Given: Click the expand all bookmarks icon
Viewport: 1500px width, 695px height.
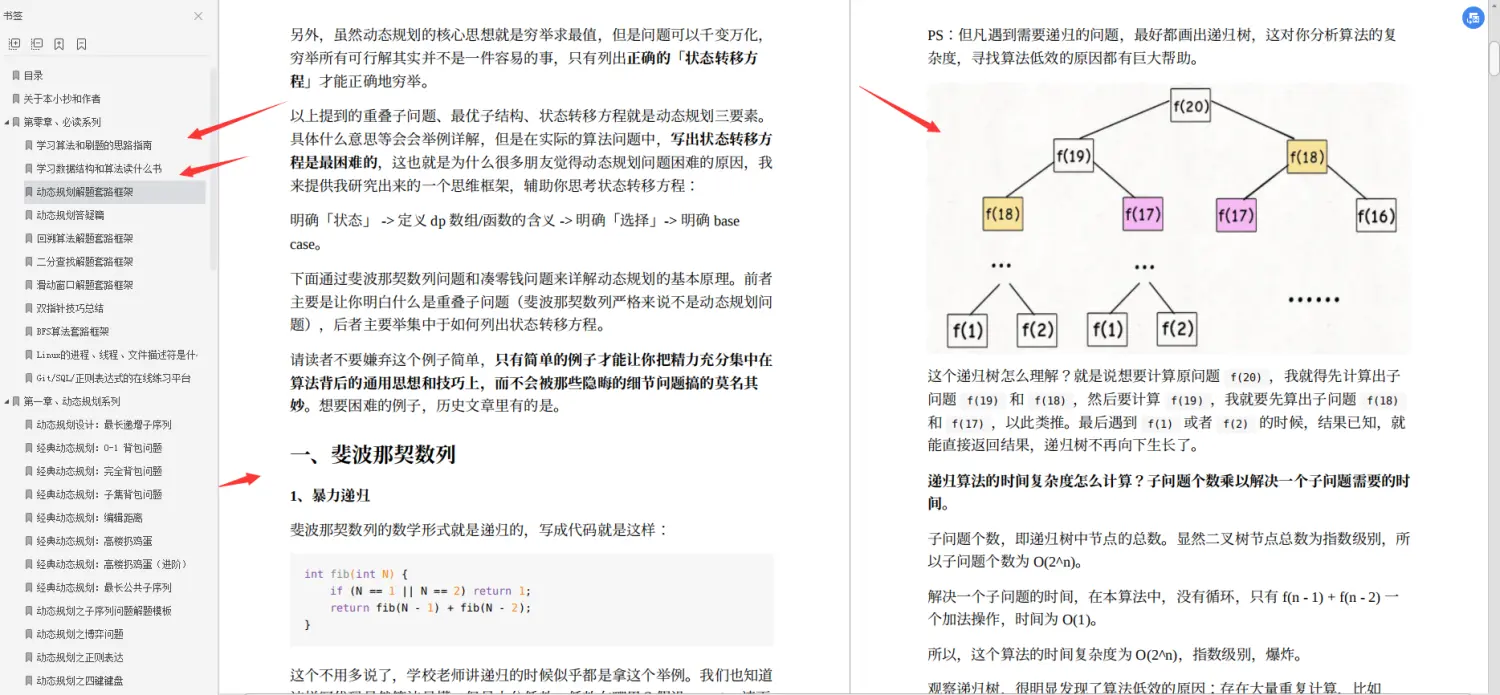Looking at the screenshot, I should coord(14,43).
